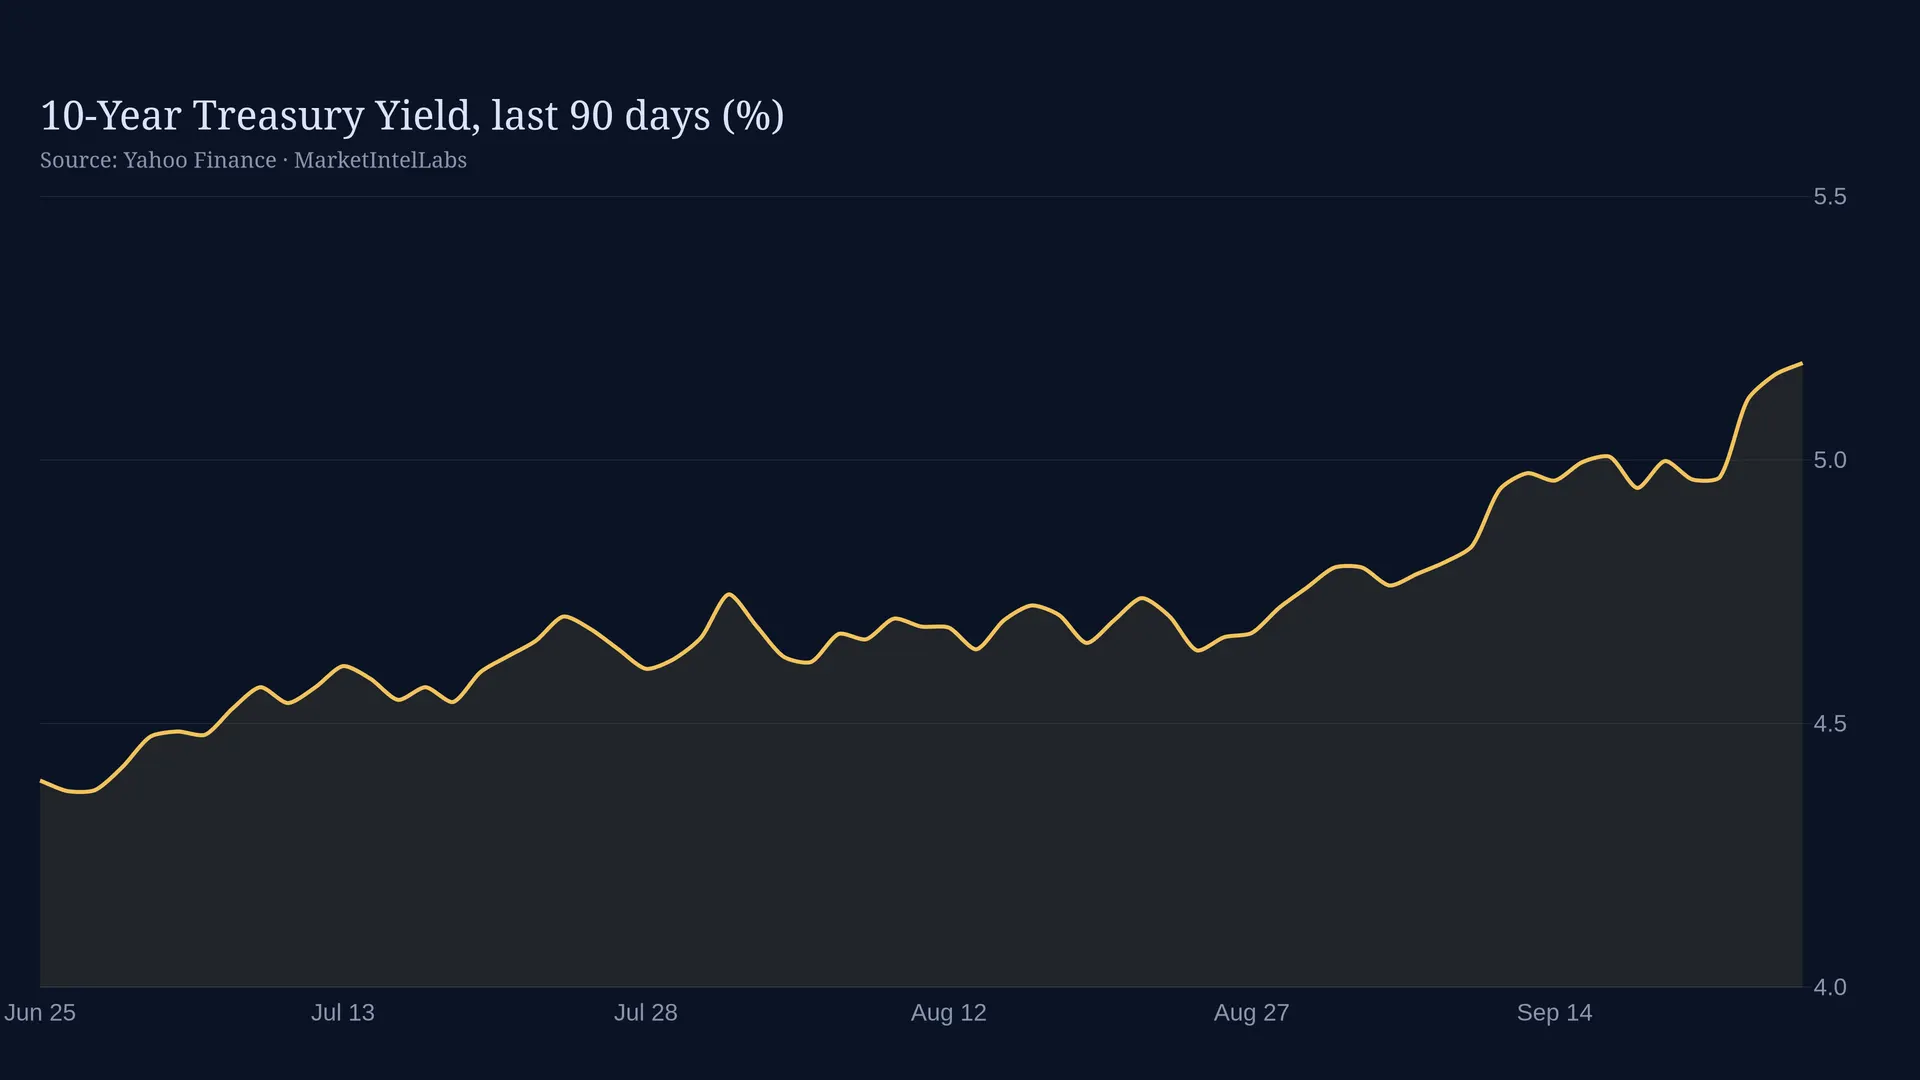Click the 'Sep 14' x-axis date label
Screen dimensions: 1920x1080
click(x=1555, y=1013)
